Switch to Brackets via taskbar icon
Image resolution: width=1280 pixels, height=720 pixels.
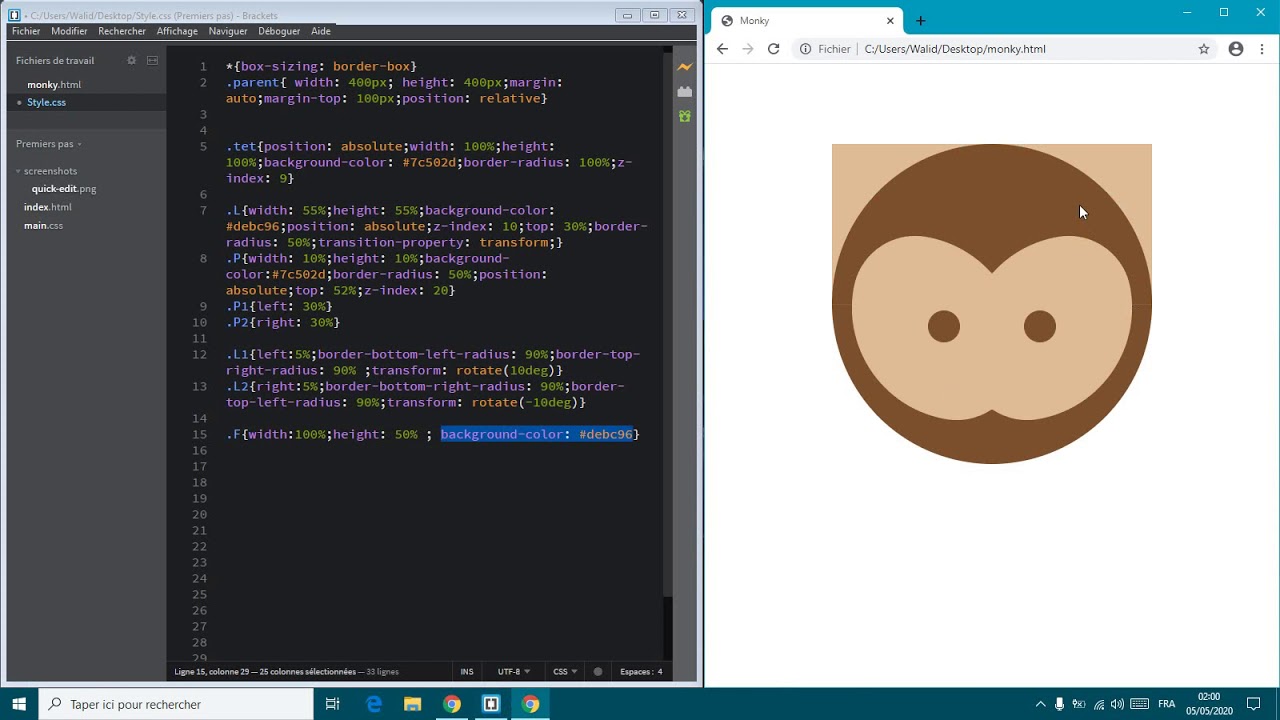tap(491, 704)
